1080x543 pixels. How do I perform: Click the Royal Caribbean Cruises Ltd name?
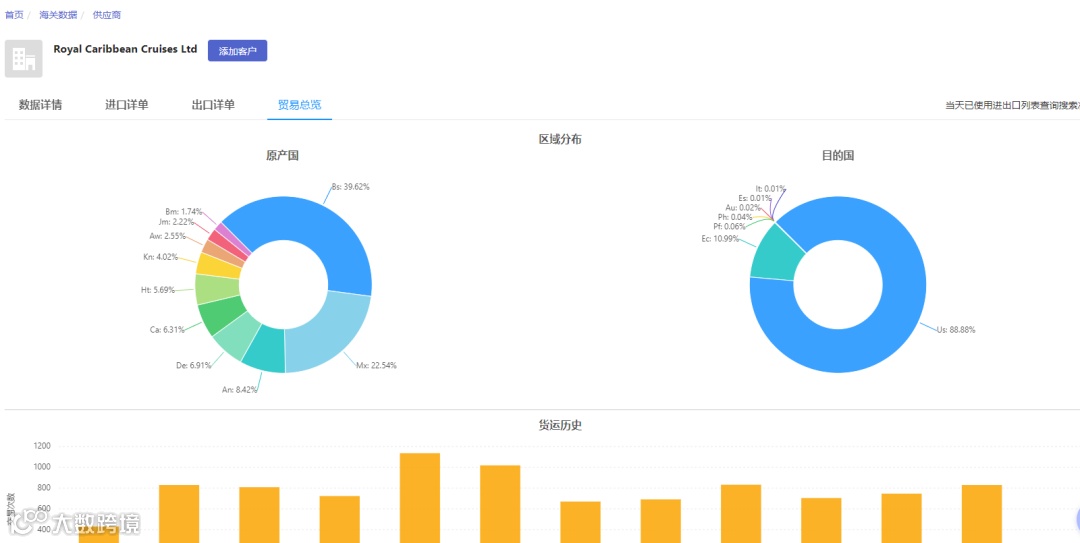125,50
